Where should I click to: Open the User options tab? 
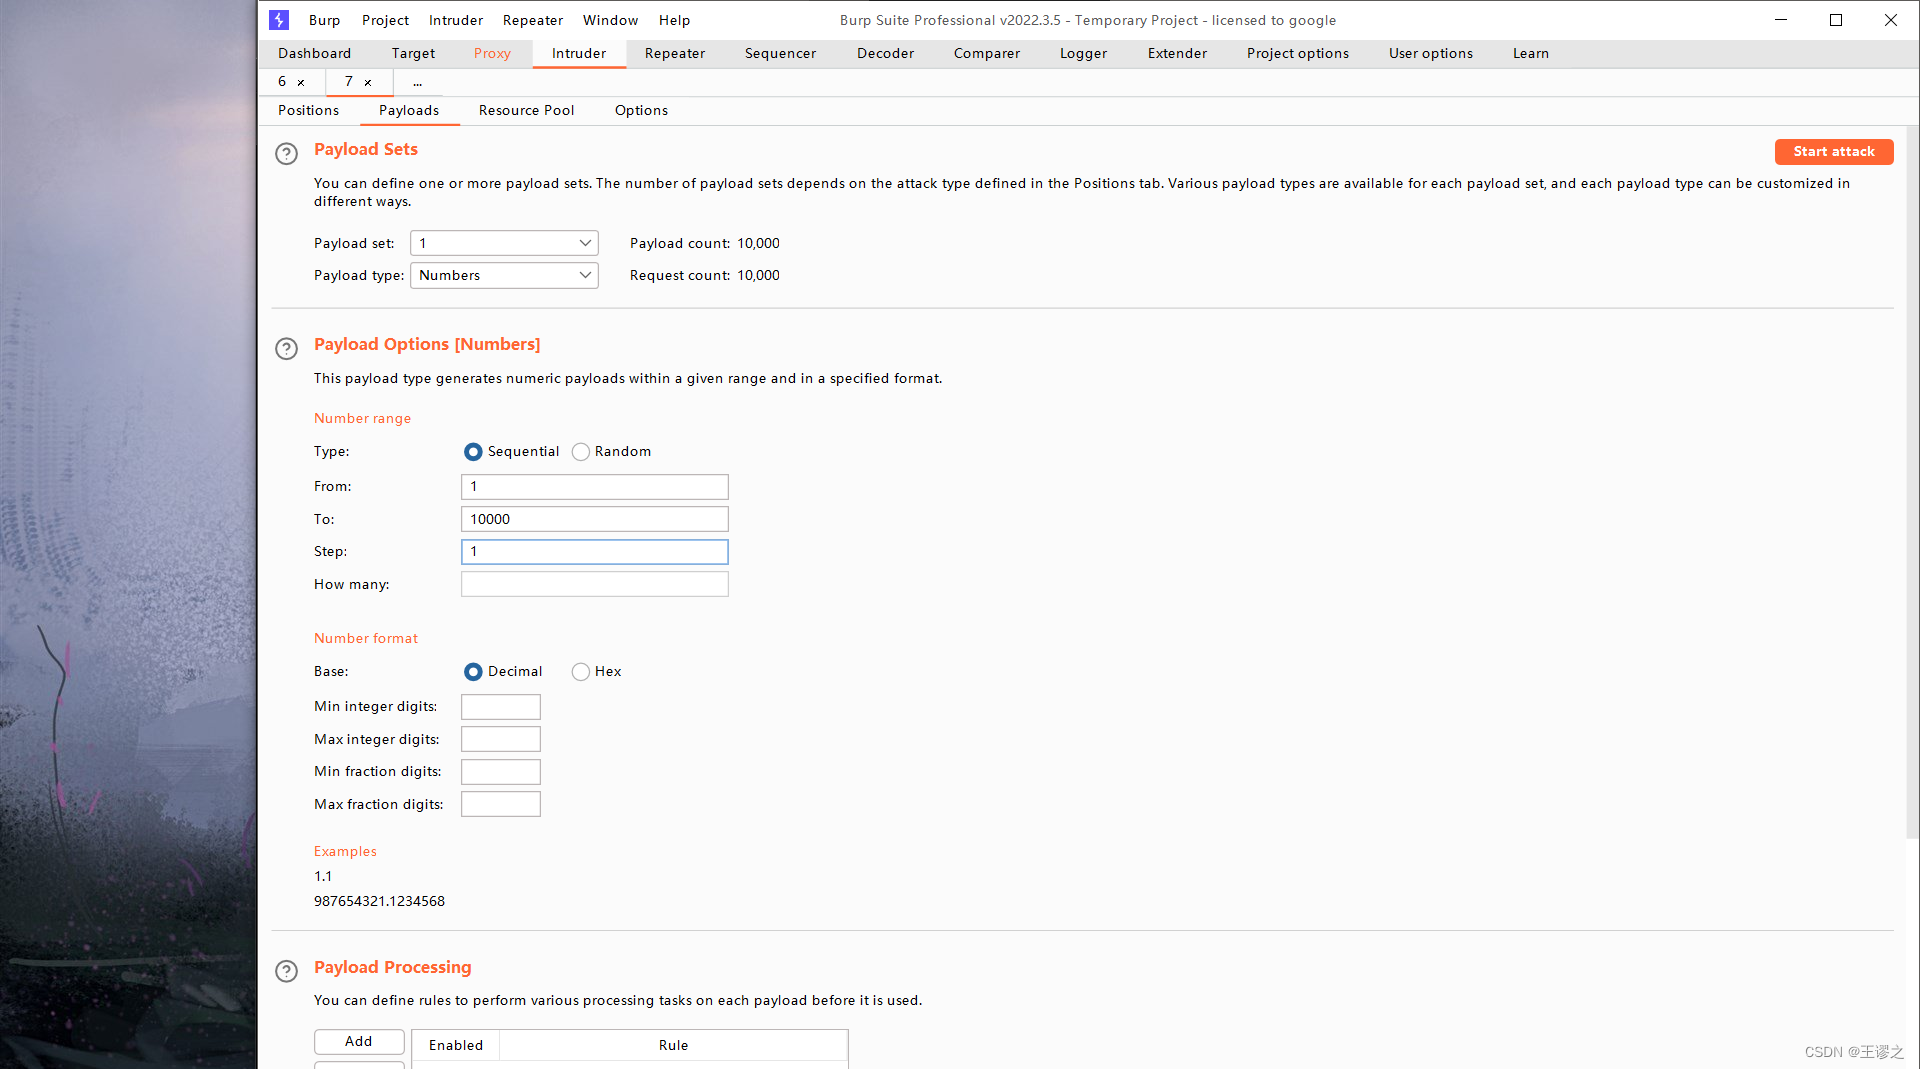1430,53
